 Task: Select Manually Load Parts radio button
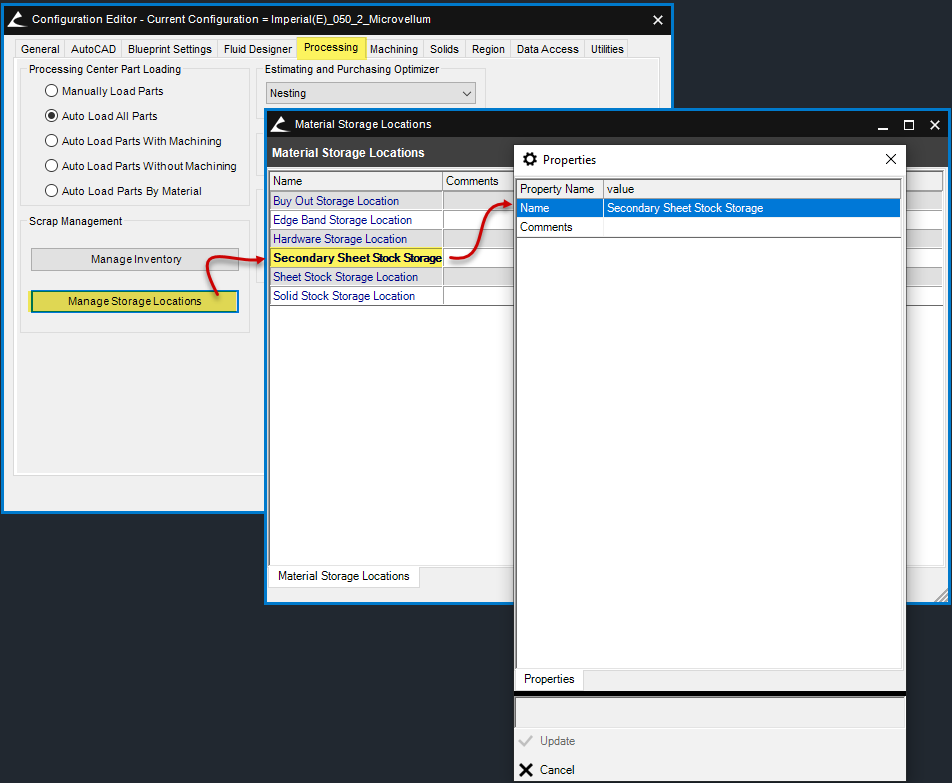tap(52, 91)
